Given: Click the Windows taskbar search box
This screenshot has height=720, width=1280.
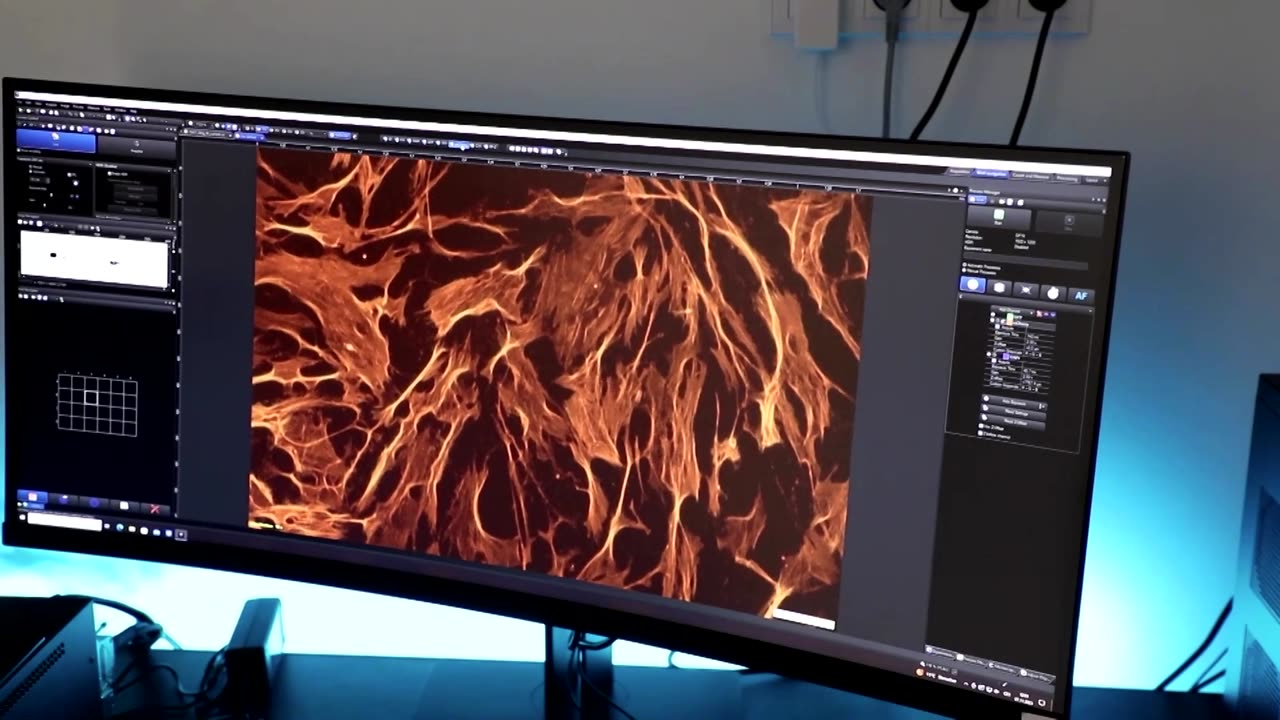Looking at the screenshot, I should click(64, 522).
